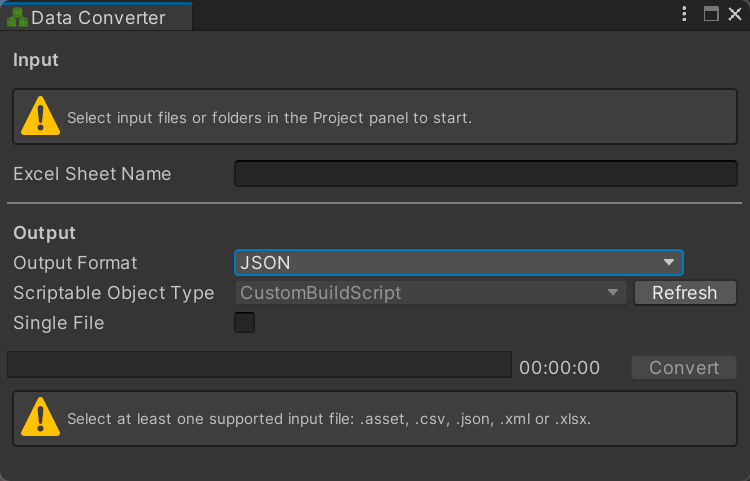750x481 pixels.
Task: Select the Data Converter tab
Action: 96,17
